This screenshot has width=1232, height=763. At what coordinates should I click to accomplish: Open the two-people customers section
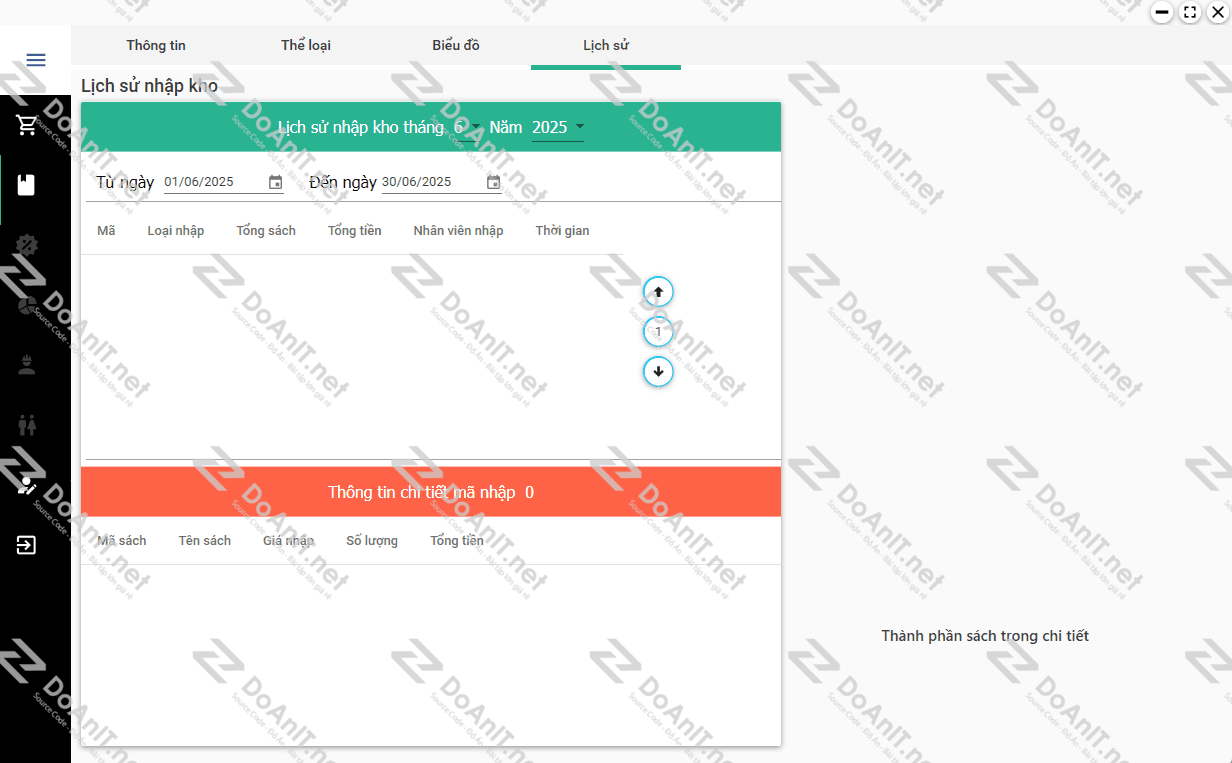click(x=27, y=425)
